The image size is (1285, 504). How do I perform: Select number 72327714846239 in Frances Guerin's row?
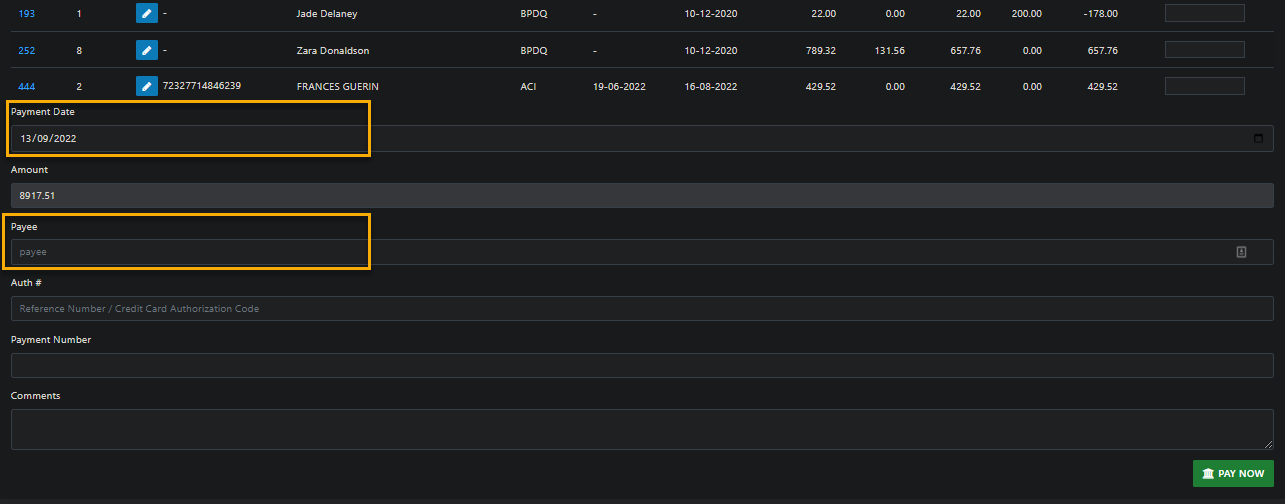[201, 86]
